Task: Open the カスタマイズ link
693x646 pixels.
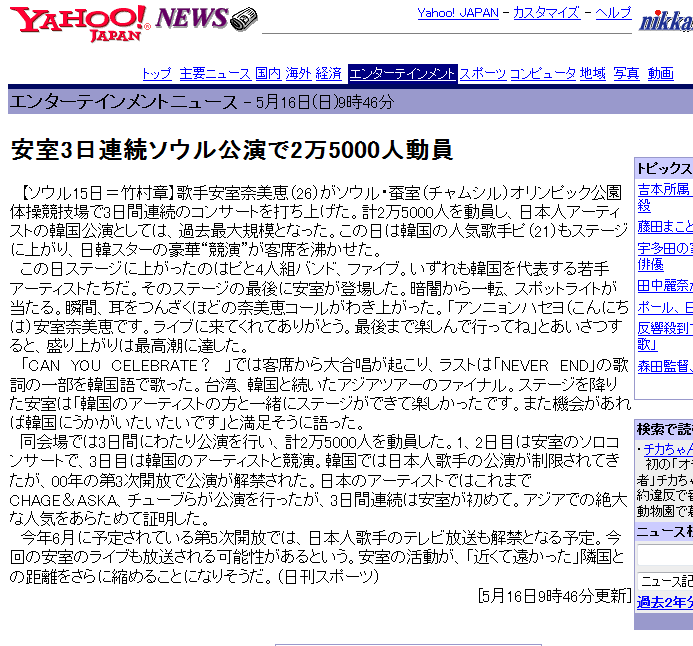Action: tap(546, 13)
